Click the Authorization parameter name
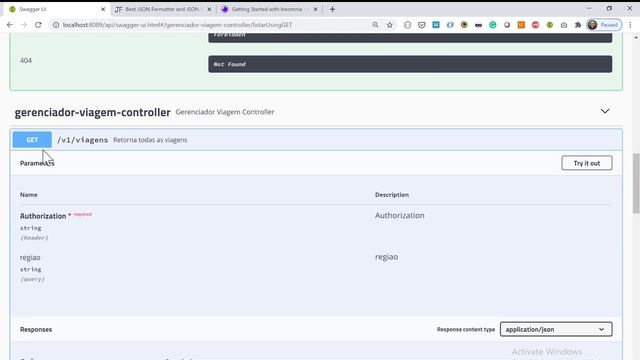Image resolution: width=640 pixels, height=360 pixels. point(43,216)
